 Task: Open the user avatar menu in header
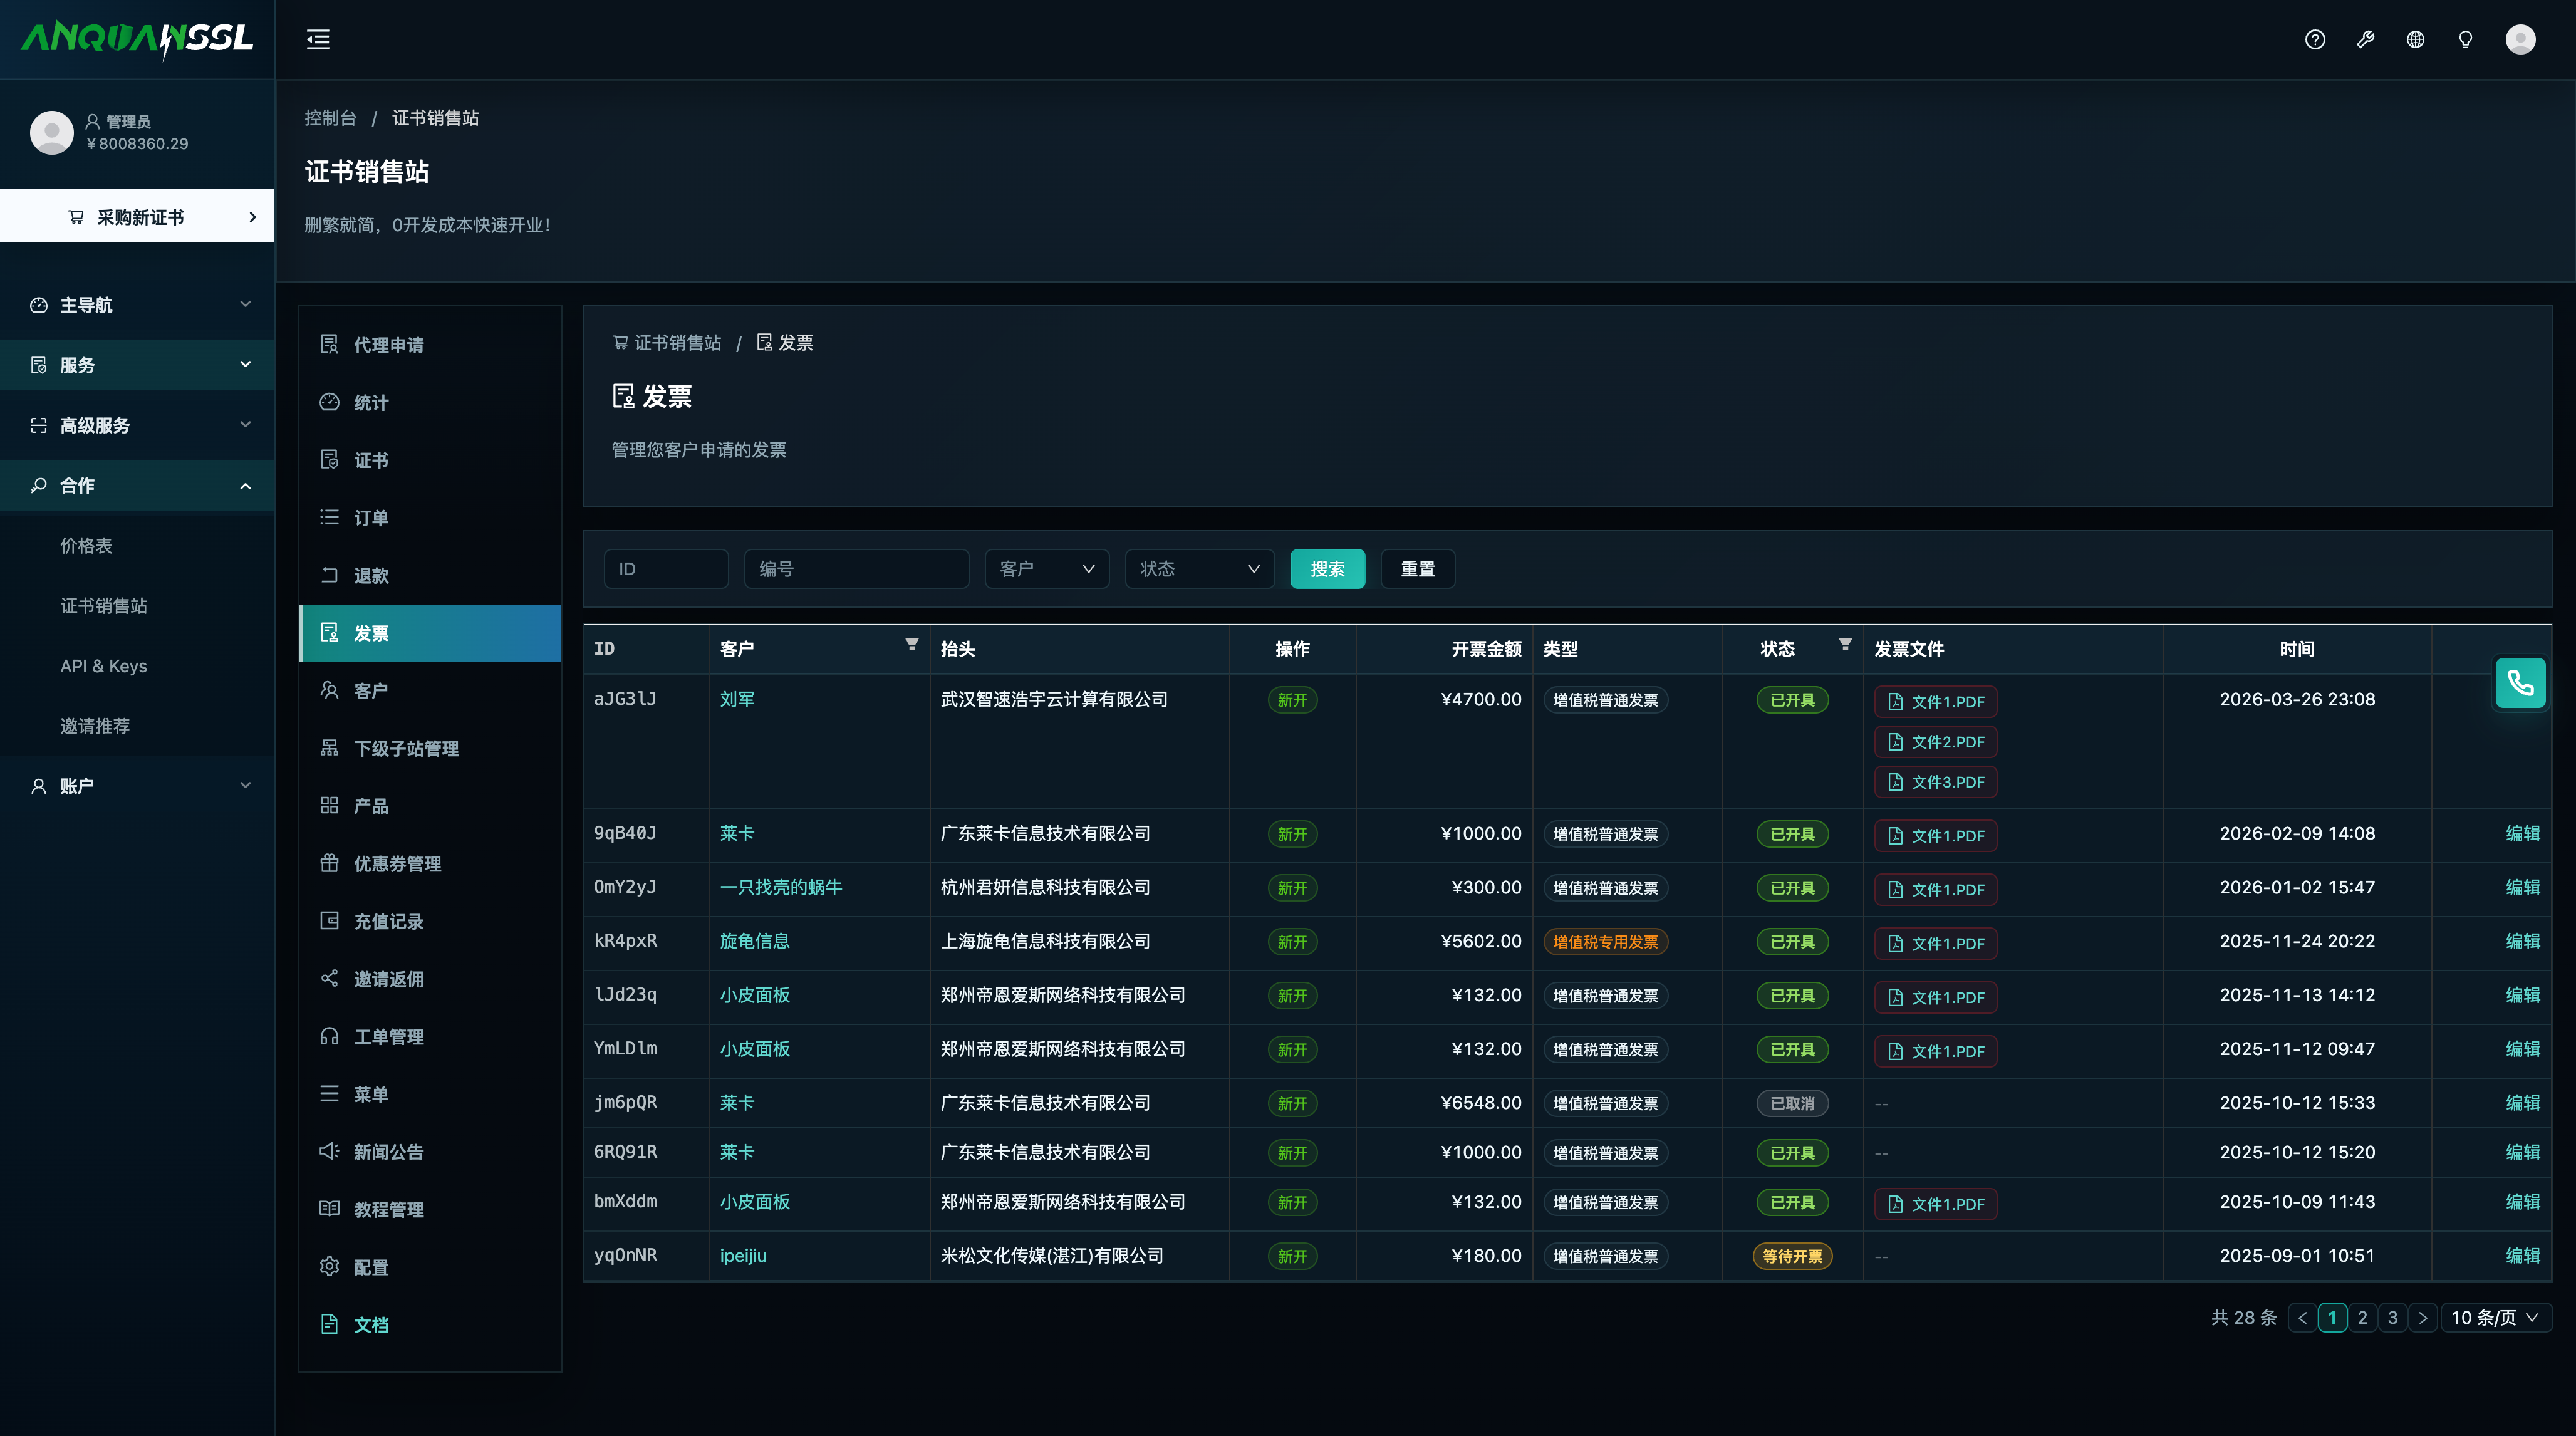(2520, 40)
